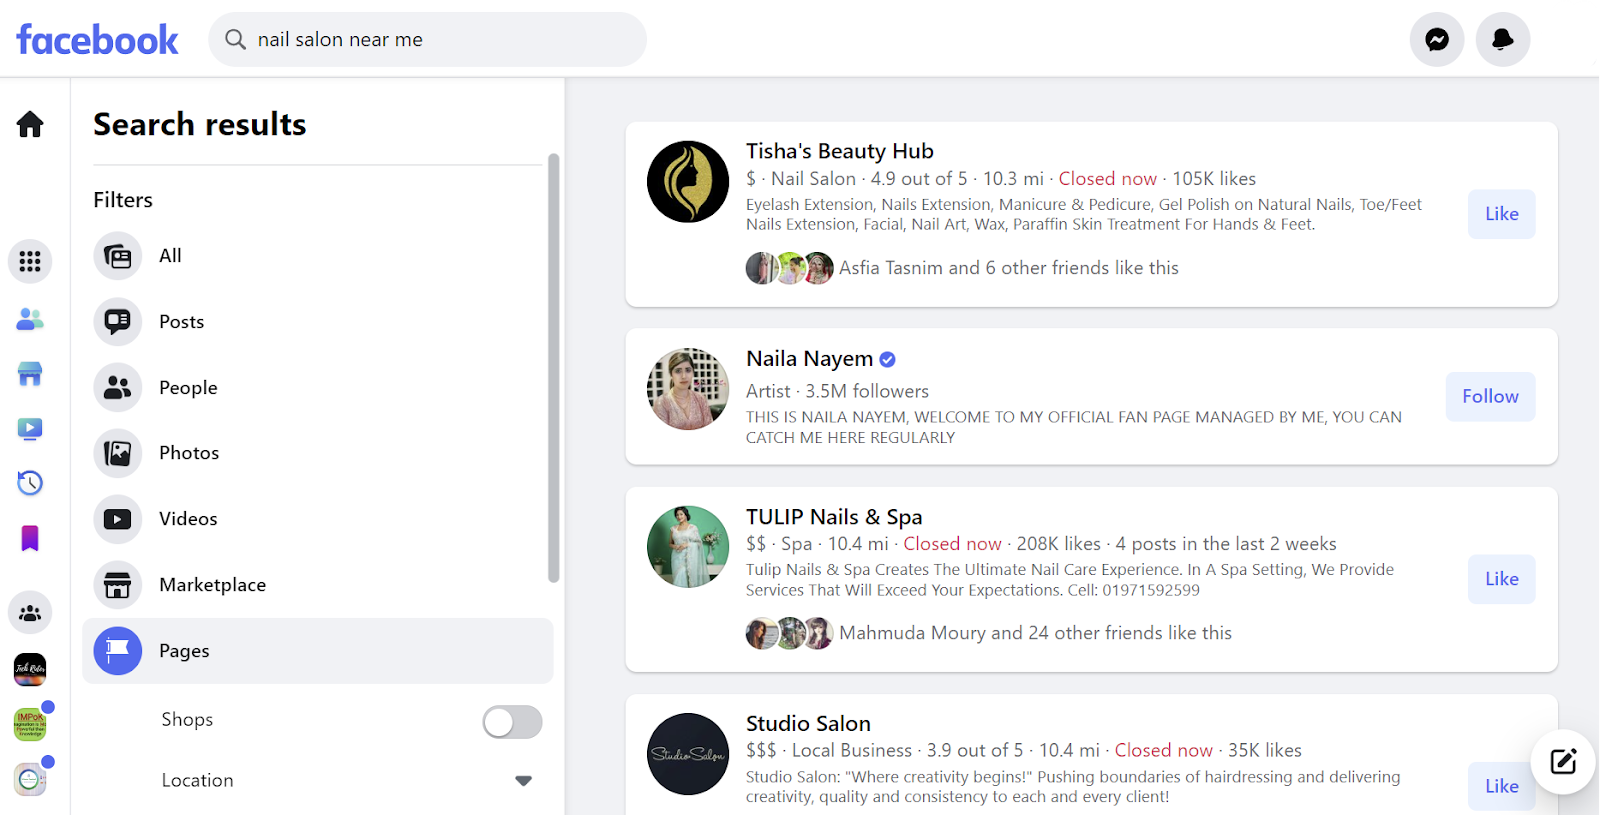Click the new message compose icon
Screen dimensions: 1600x815
[x=1563, y=762]
